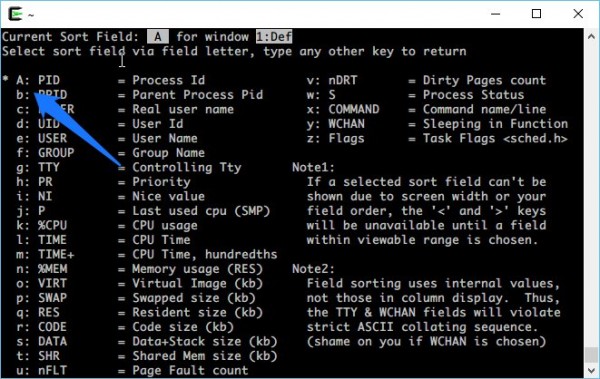This screenshot has height=379, width=600.
Task: Close the terminal window
Action: 578,14
